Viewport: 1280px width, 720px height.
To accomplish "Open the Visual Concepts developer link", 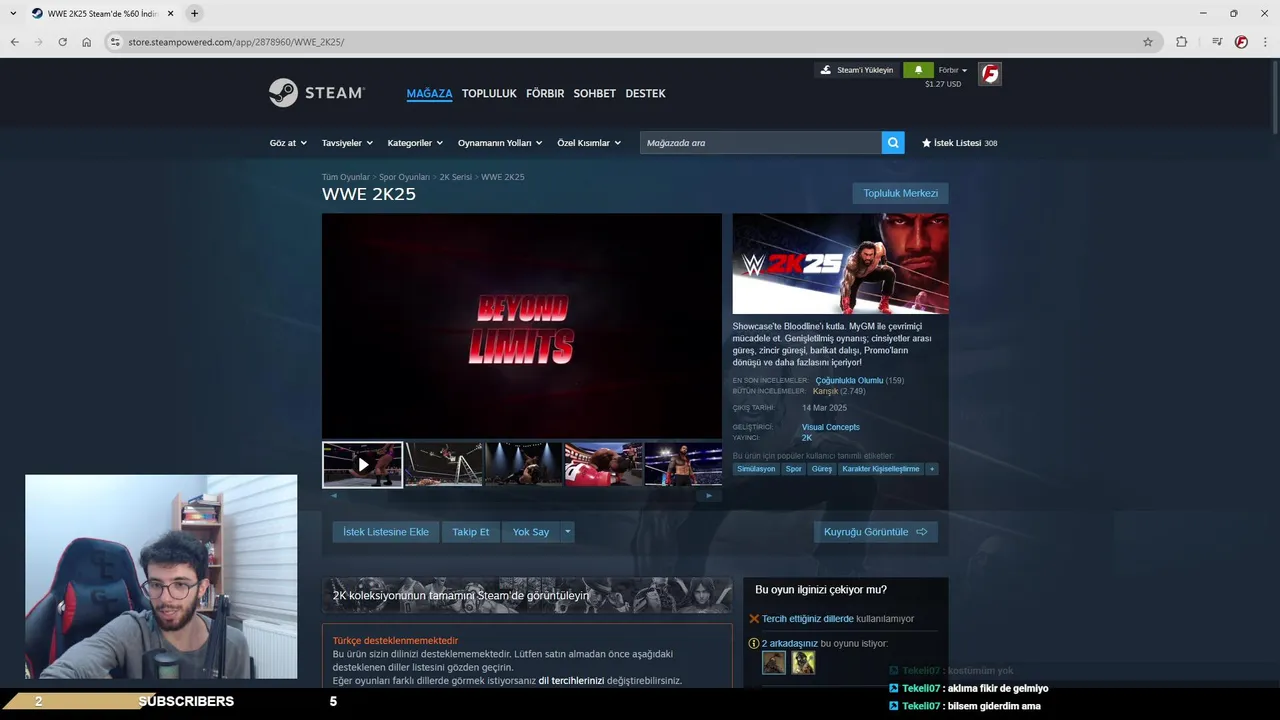I will pos(830,427).
